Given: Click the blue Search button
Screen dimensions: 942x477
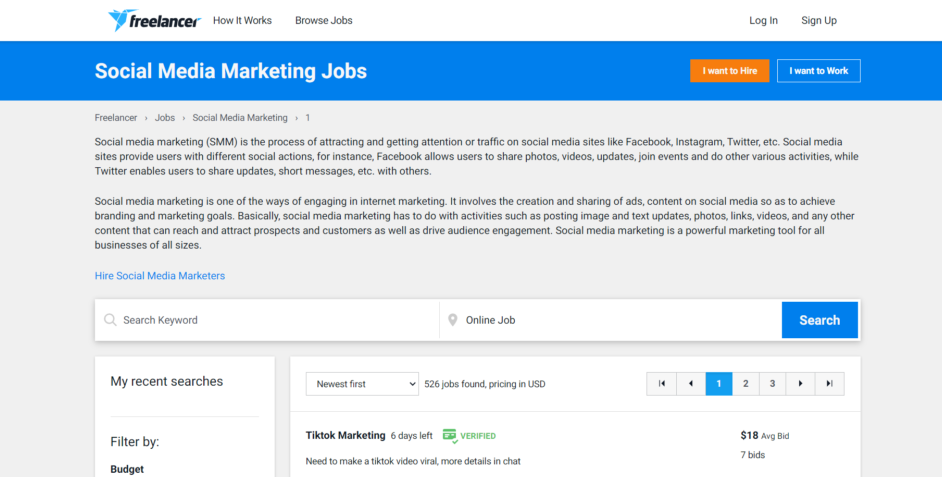Looking at the screenshot, I should click(x=819, y=320).
